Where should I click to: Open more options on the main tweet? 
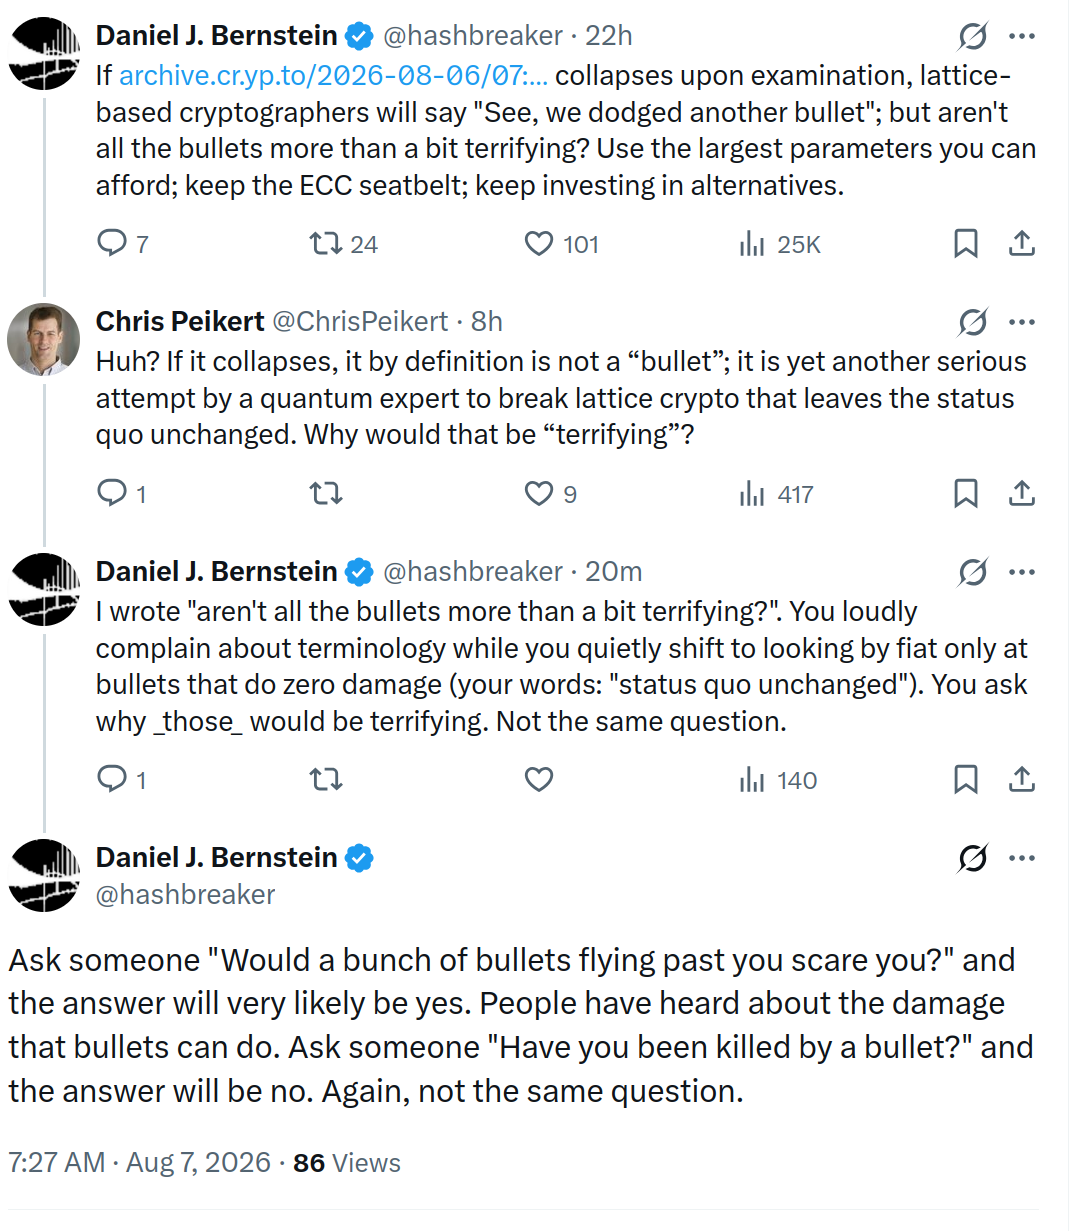(x=1022, y=858)
